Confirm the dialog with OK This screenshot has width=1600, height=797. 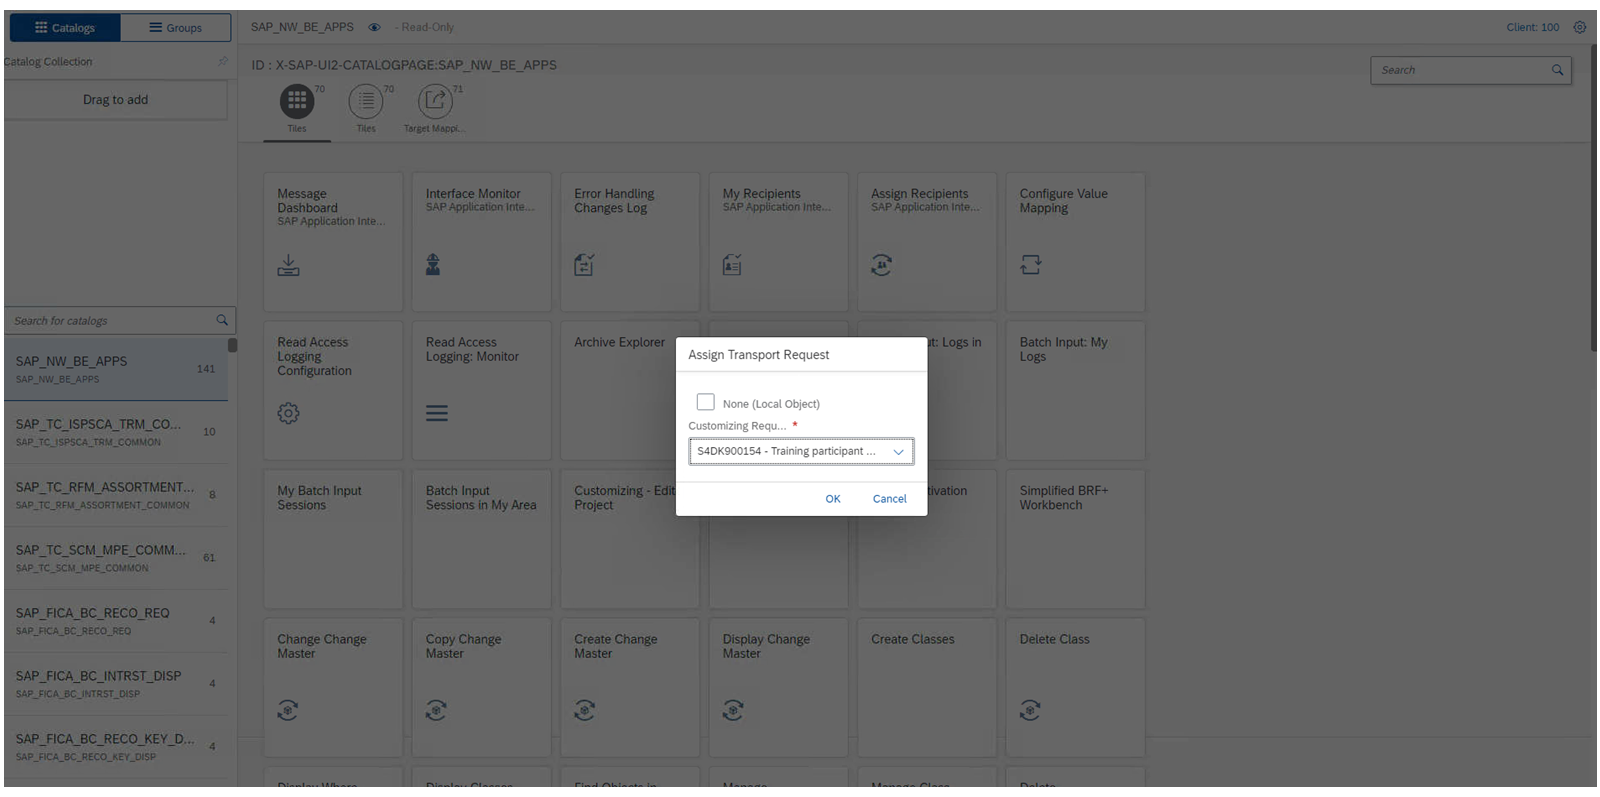tap(833, 499)
